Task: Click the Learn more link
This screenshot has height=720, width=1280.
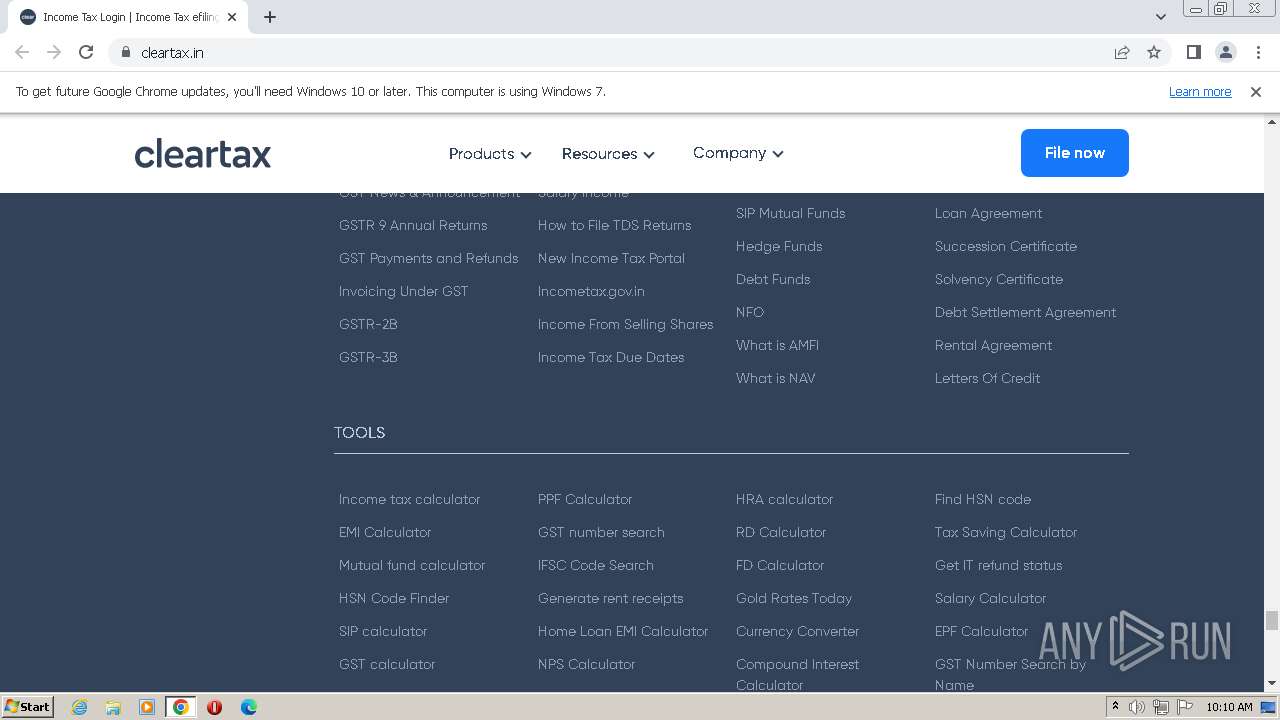Action: click(x=1200, y=91)
